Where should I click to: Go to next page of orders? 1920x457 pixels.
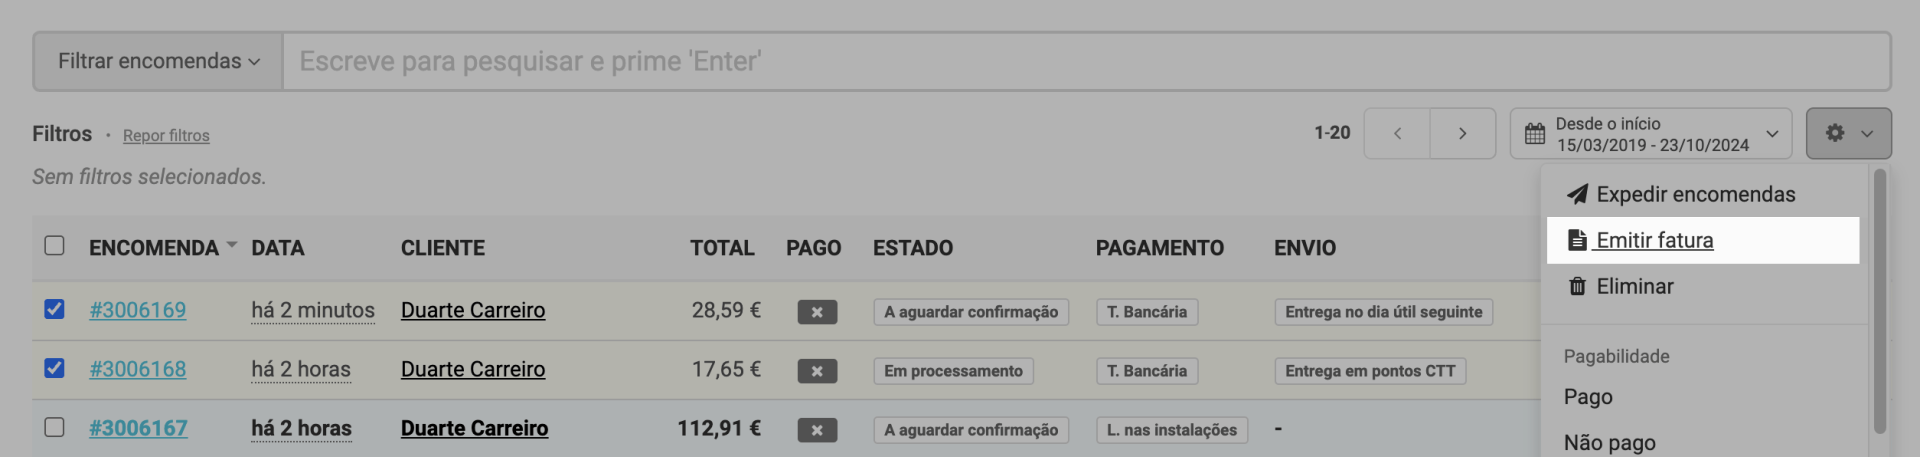pyautogui.click(x=1462, y=133)
